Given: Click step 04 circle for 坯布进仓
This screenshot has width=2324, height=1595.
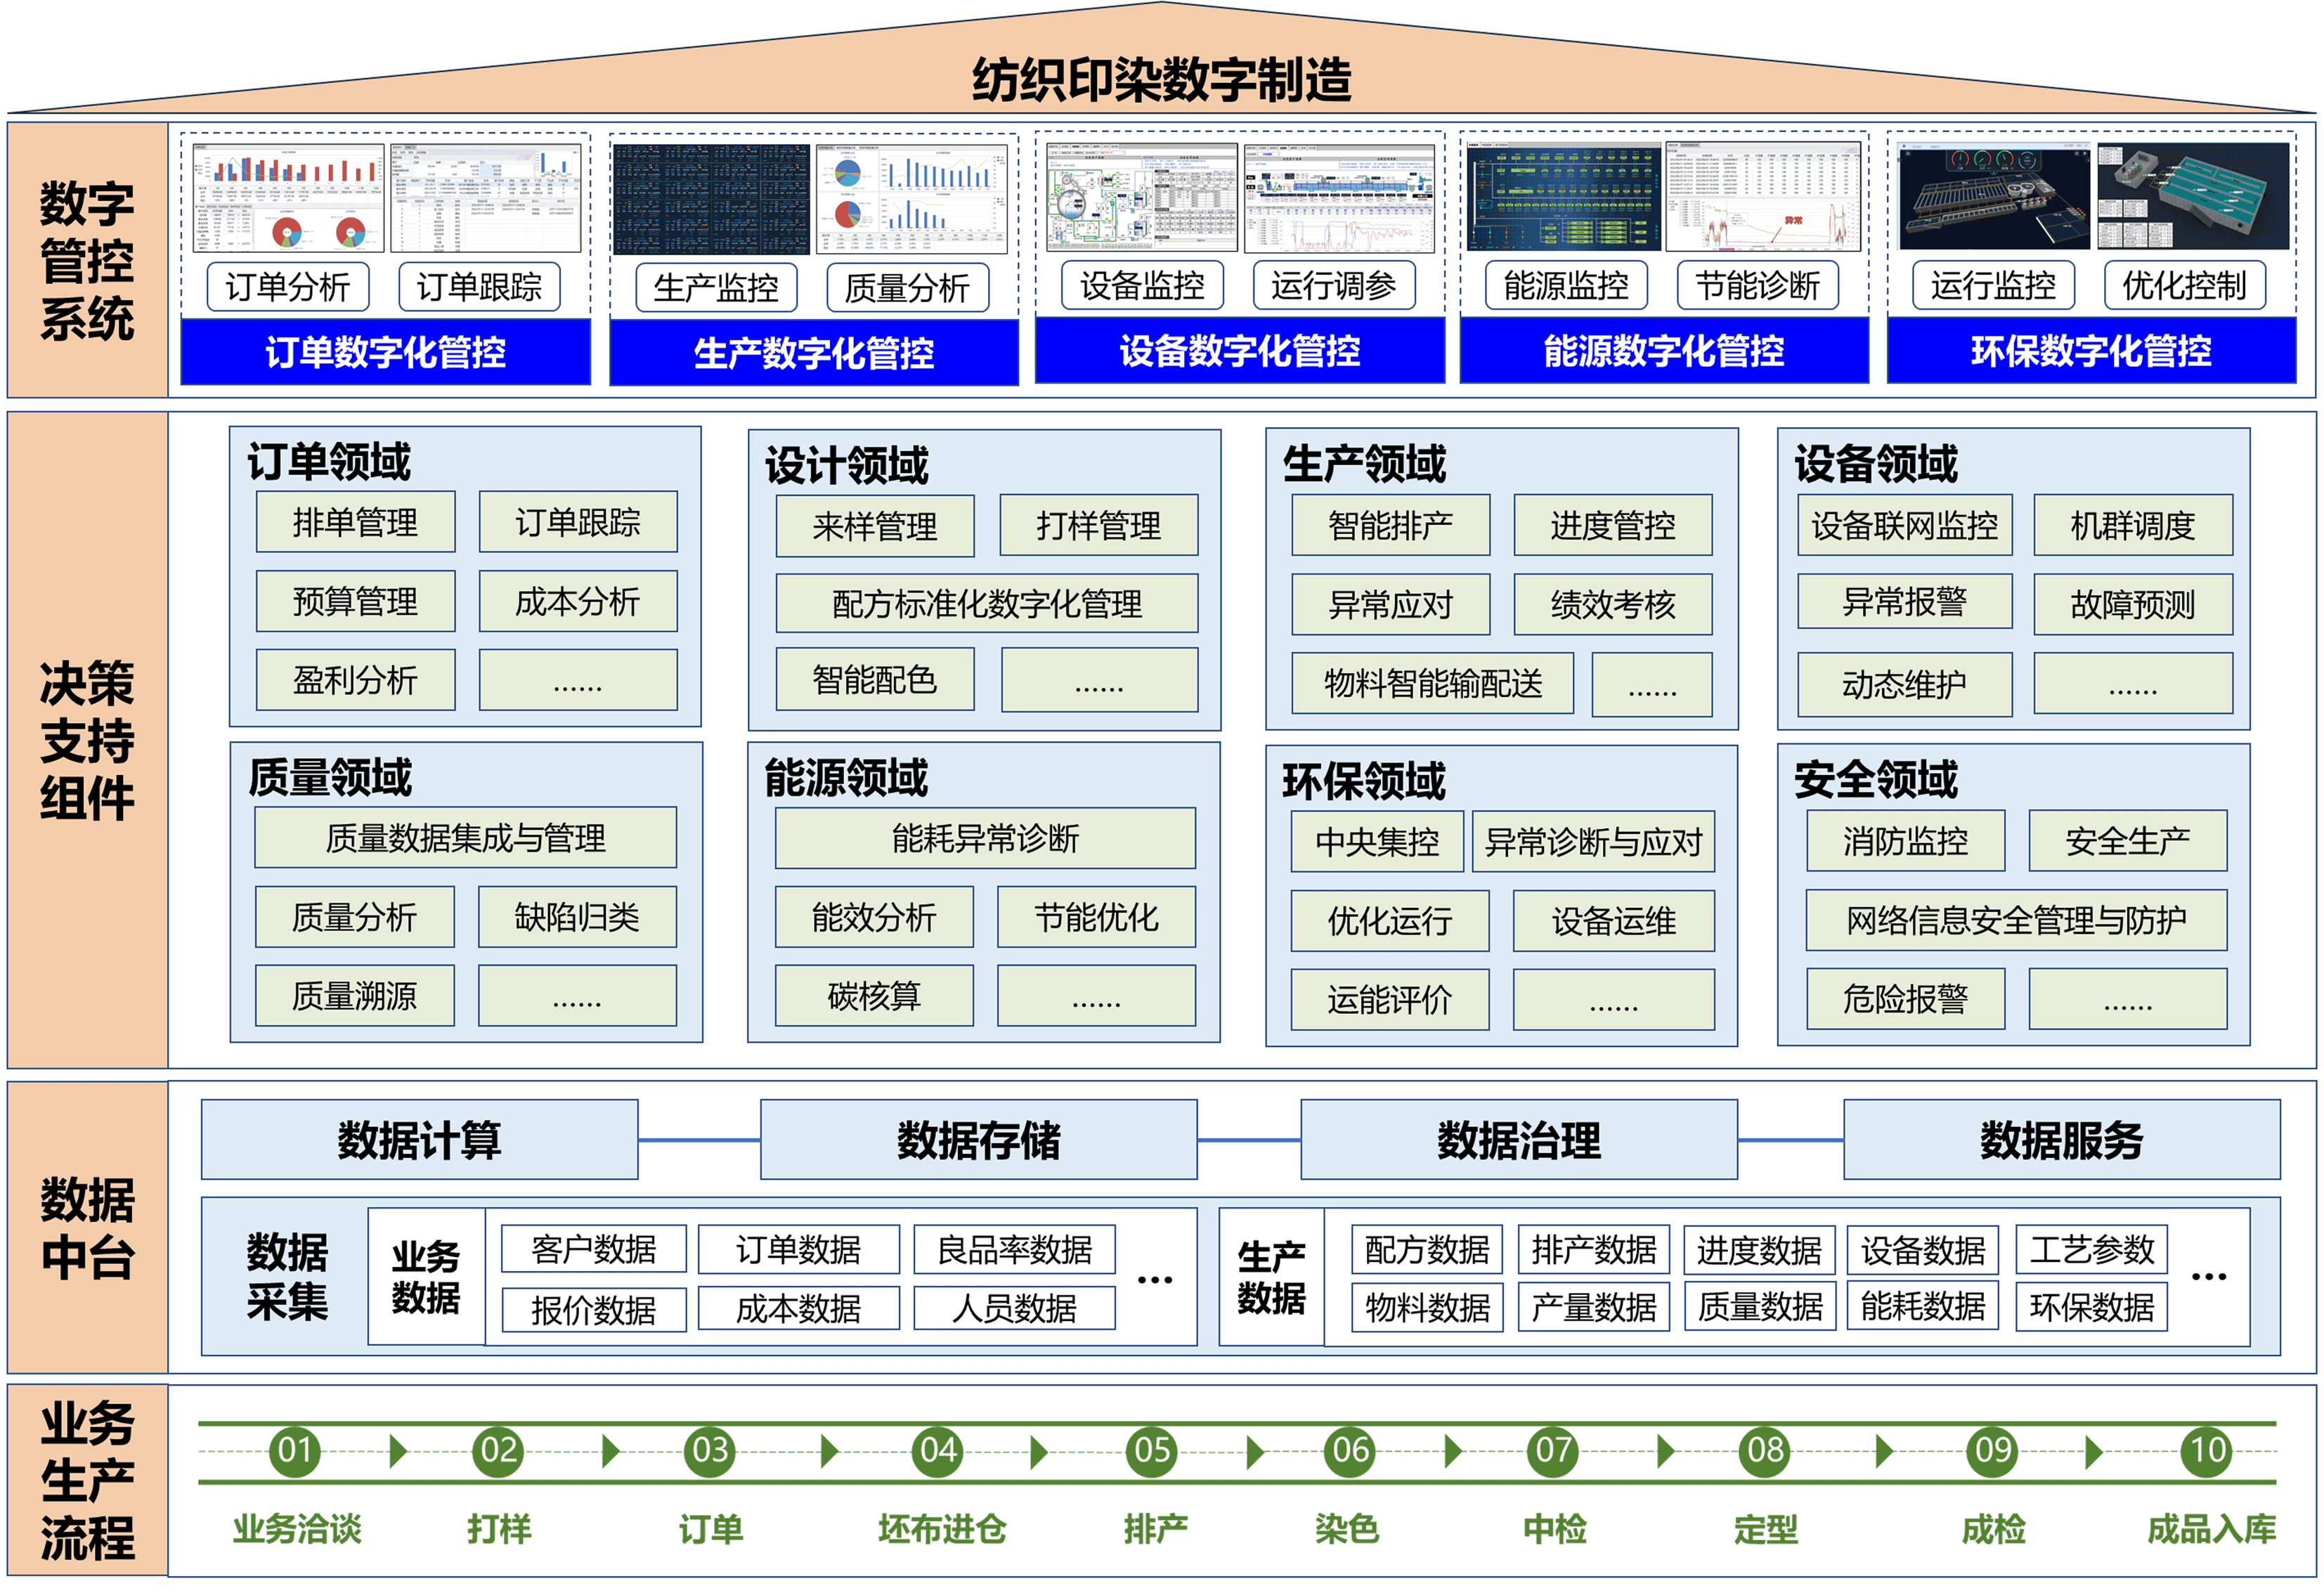Looking at the screenshot, I should click(x=938, y=1451).
